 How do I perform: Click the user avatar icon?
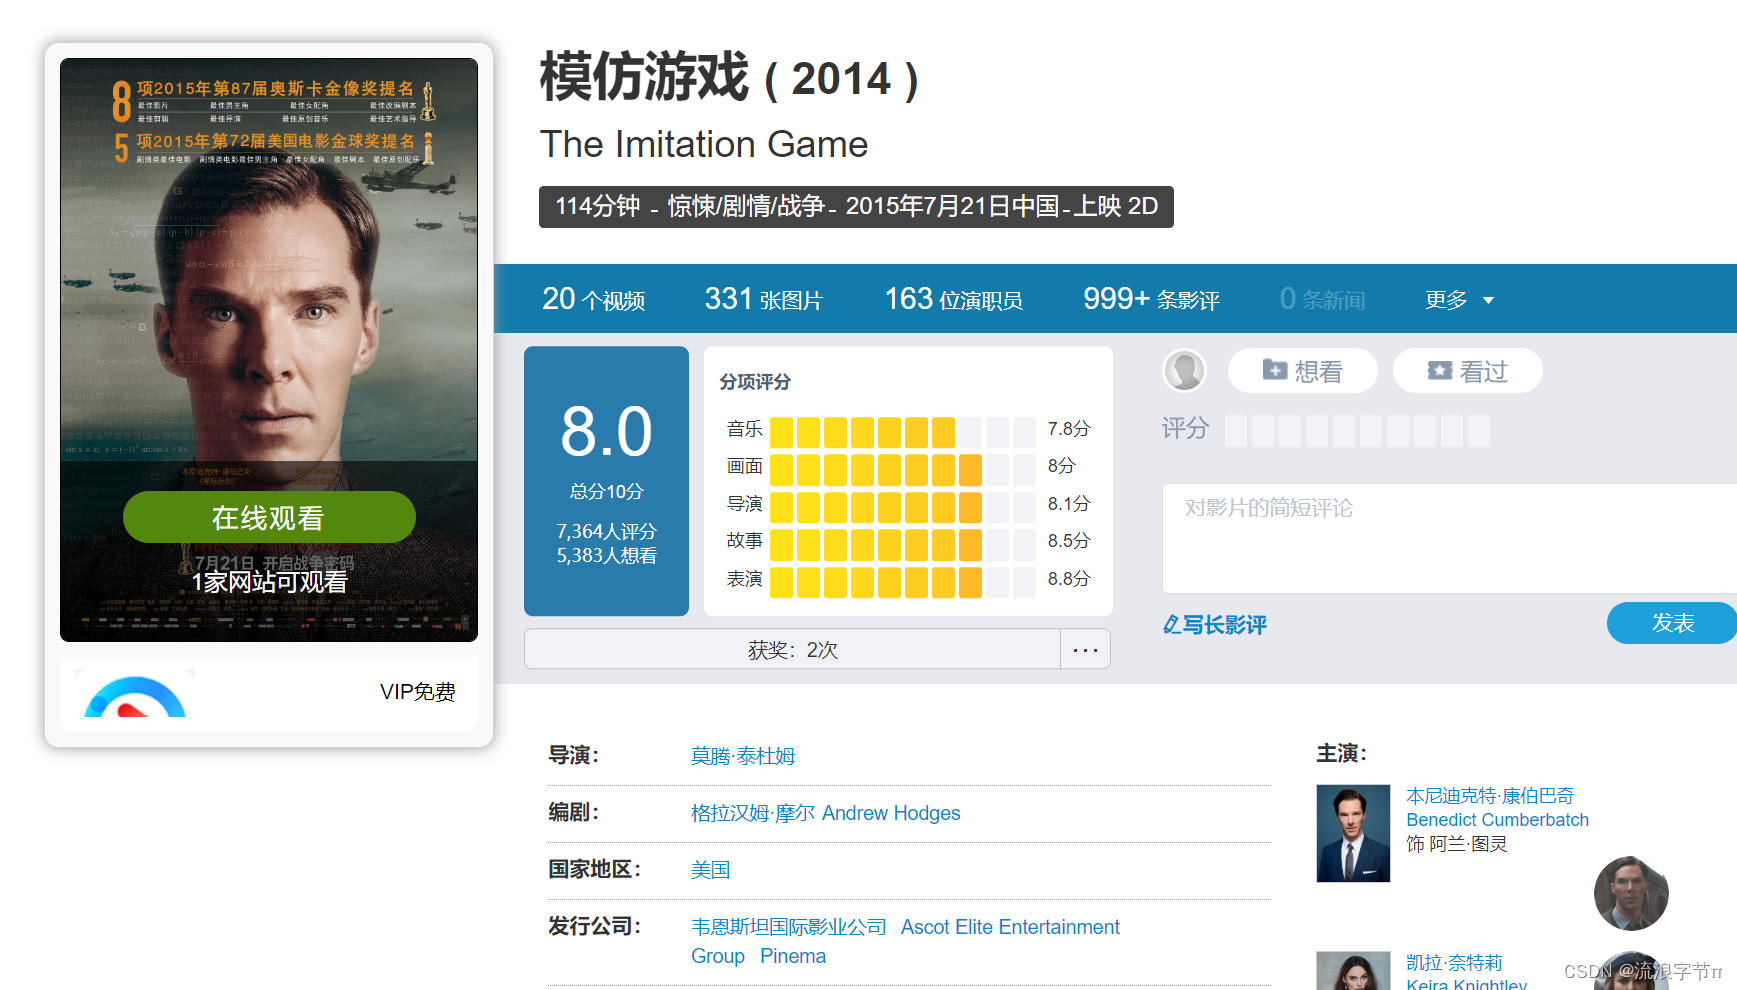(1185, 371)
